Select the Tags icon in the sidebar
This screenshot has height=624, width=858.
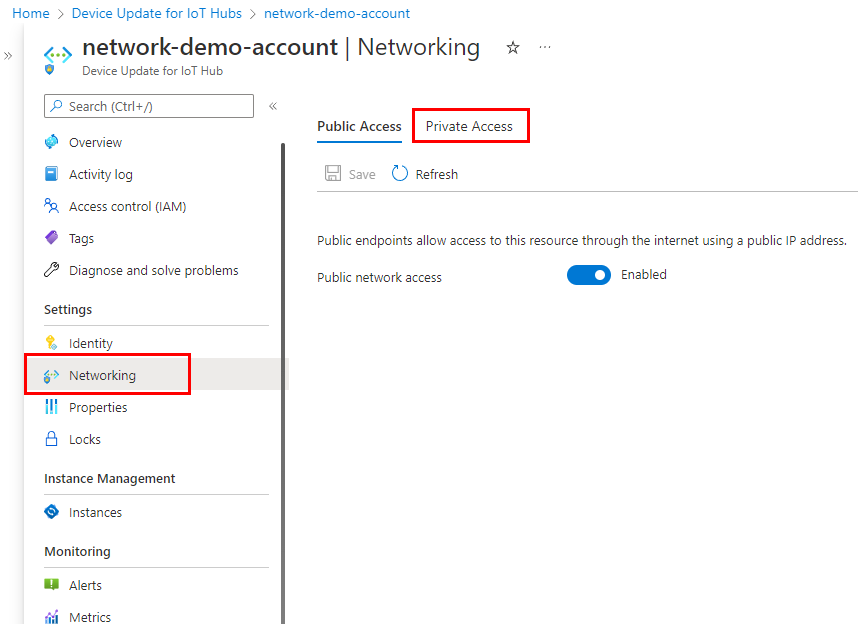coord(53,237)
